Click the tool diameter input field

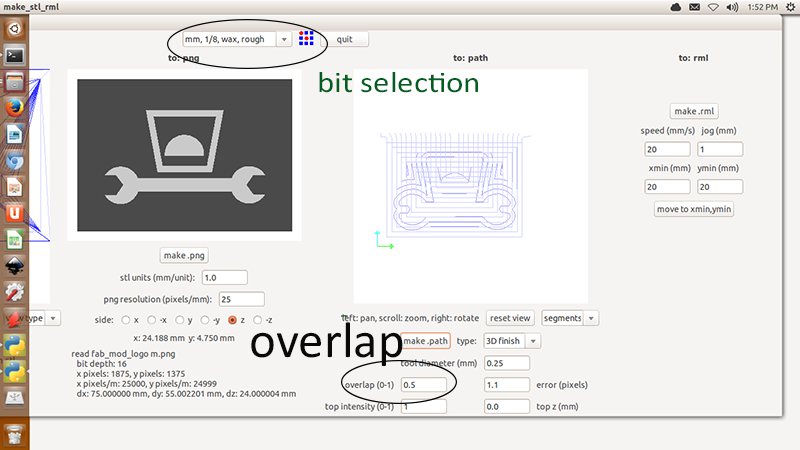point(507,363)
